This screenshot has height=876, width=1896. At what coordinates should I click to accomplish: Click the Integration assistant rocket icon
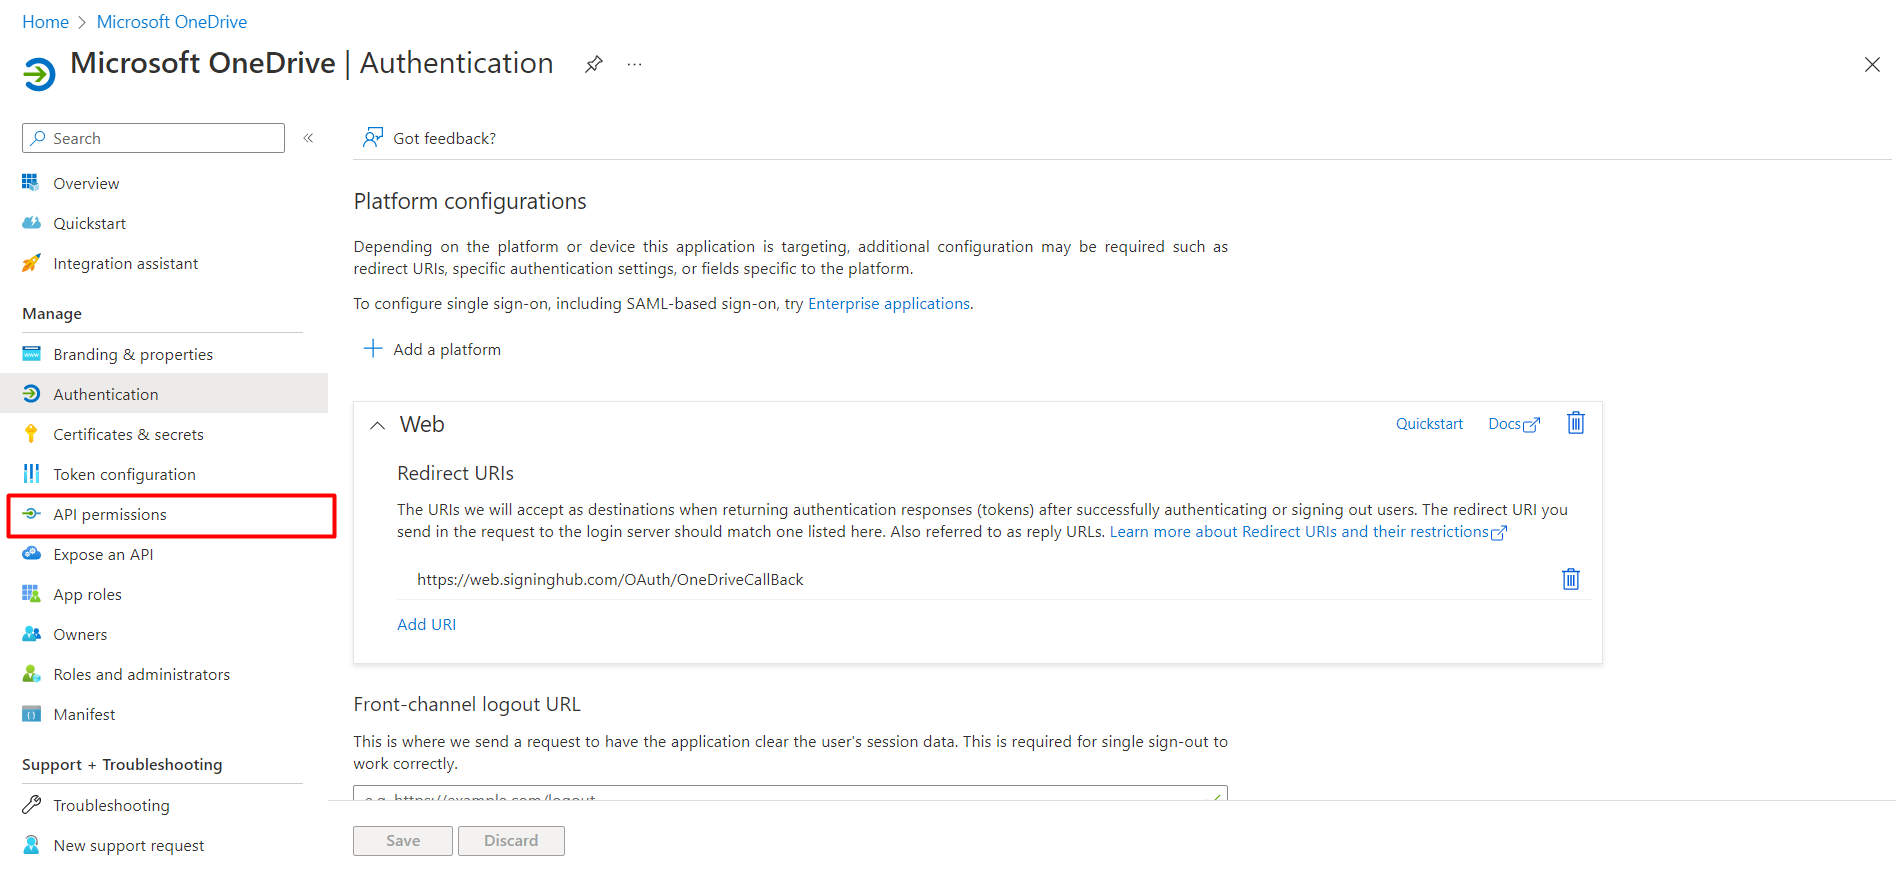(x=32, y=263)
